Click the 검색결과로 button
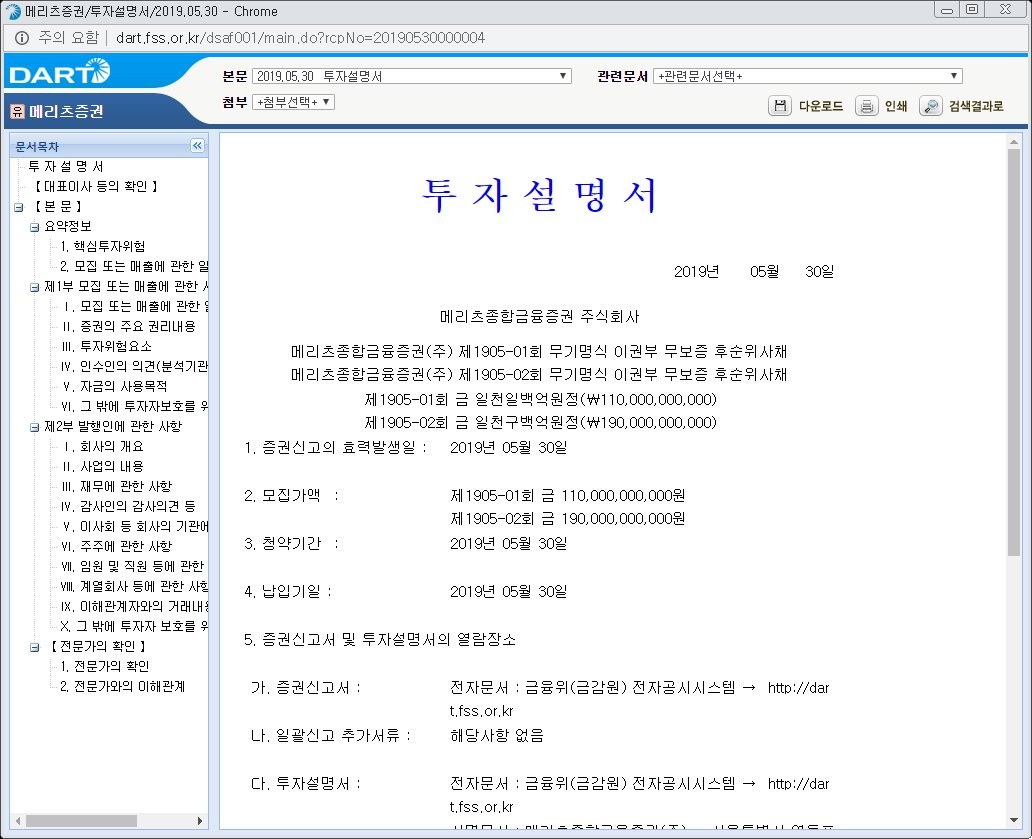 point(975,106)
